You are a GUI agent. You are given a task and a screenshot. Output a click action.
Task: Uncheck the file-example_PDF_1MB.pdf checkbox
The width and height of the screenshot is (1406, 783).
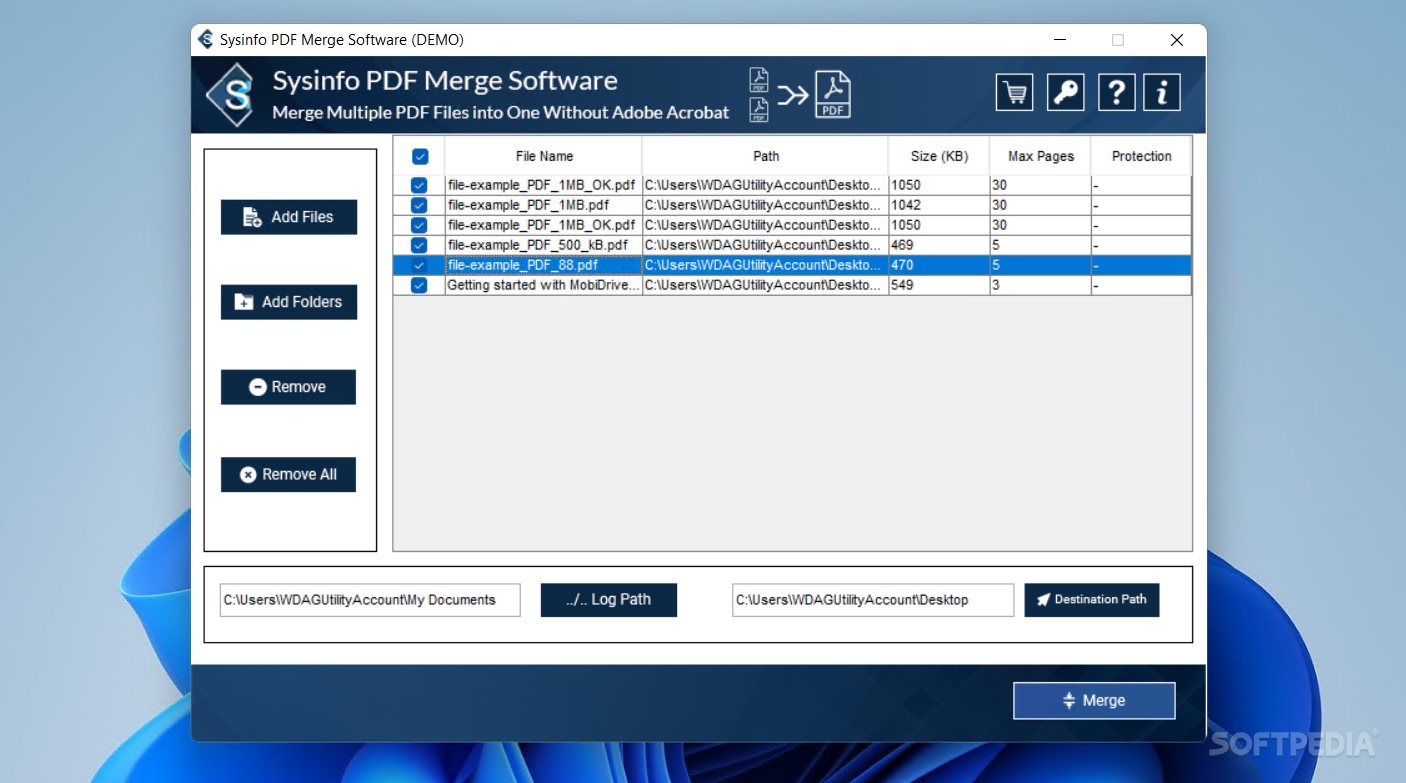click(419, 205)
